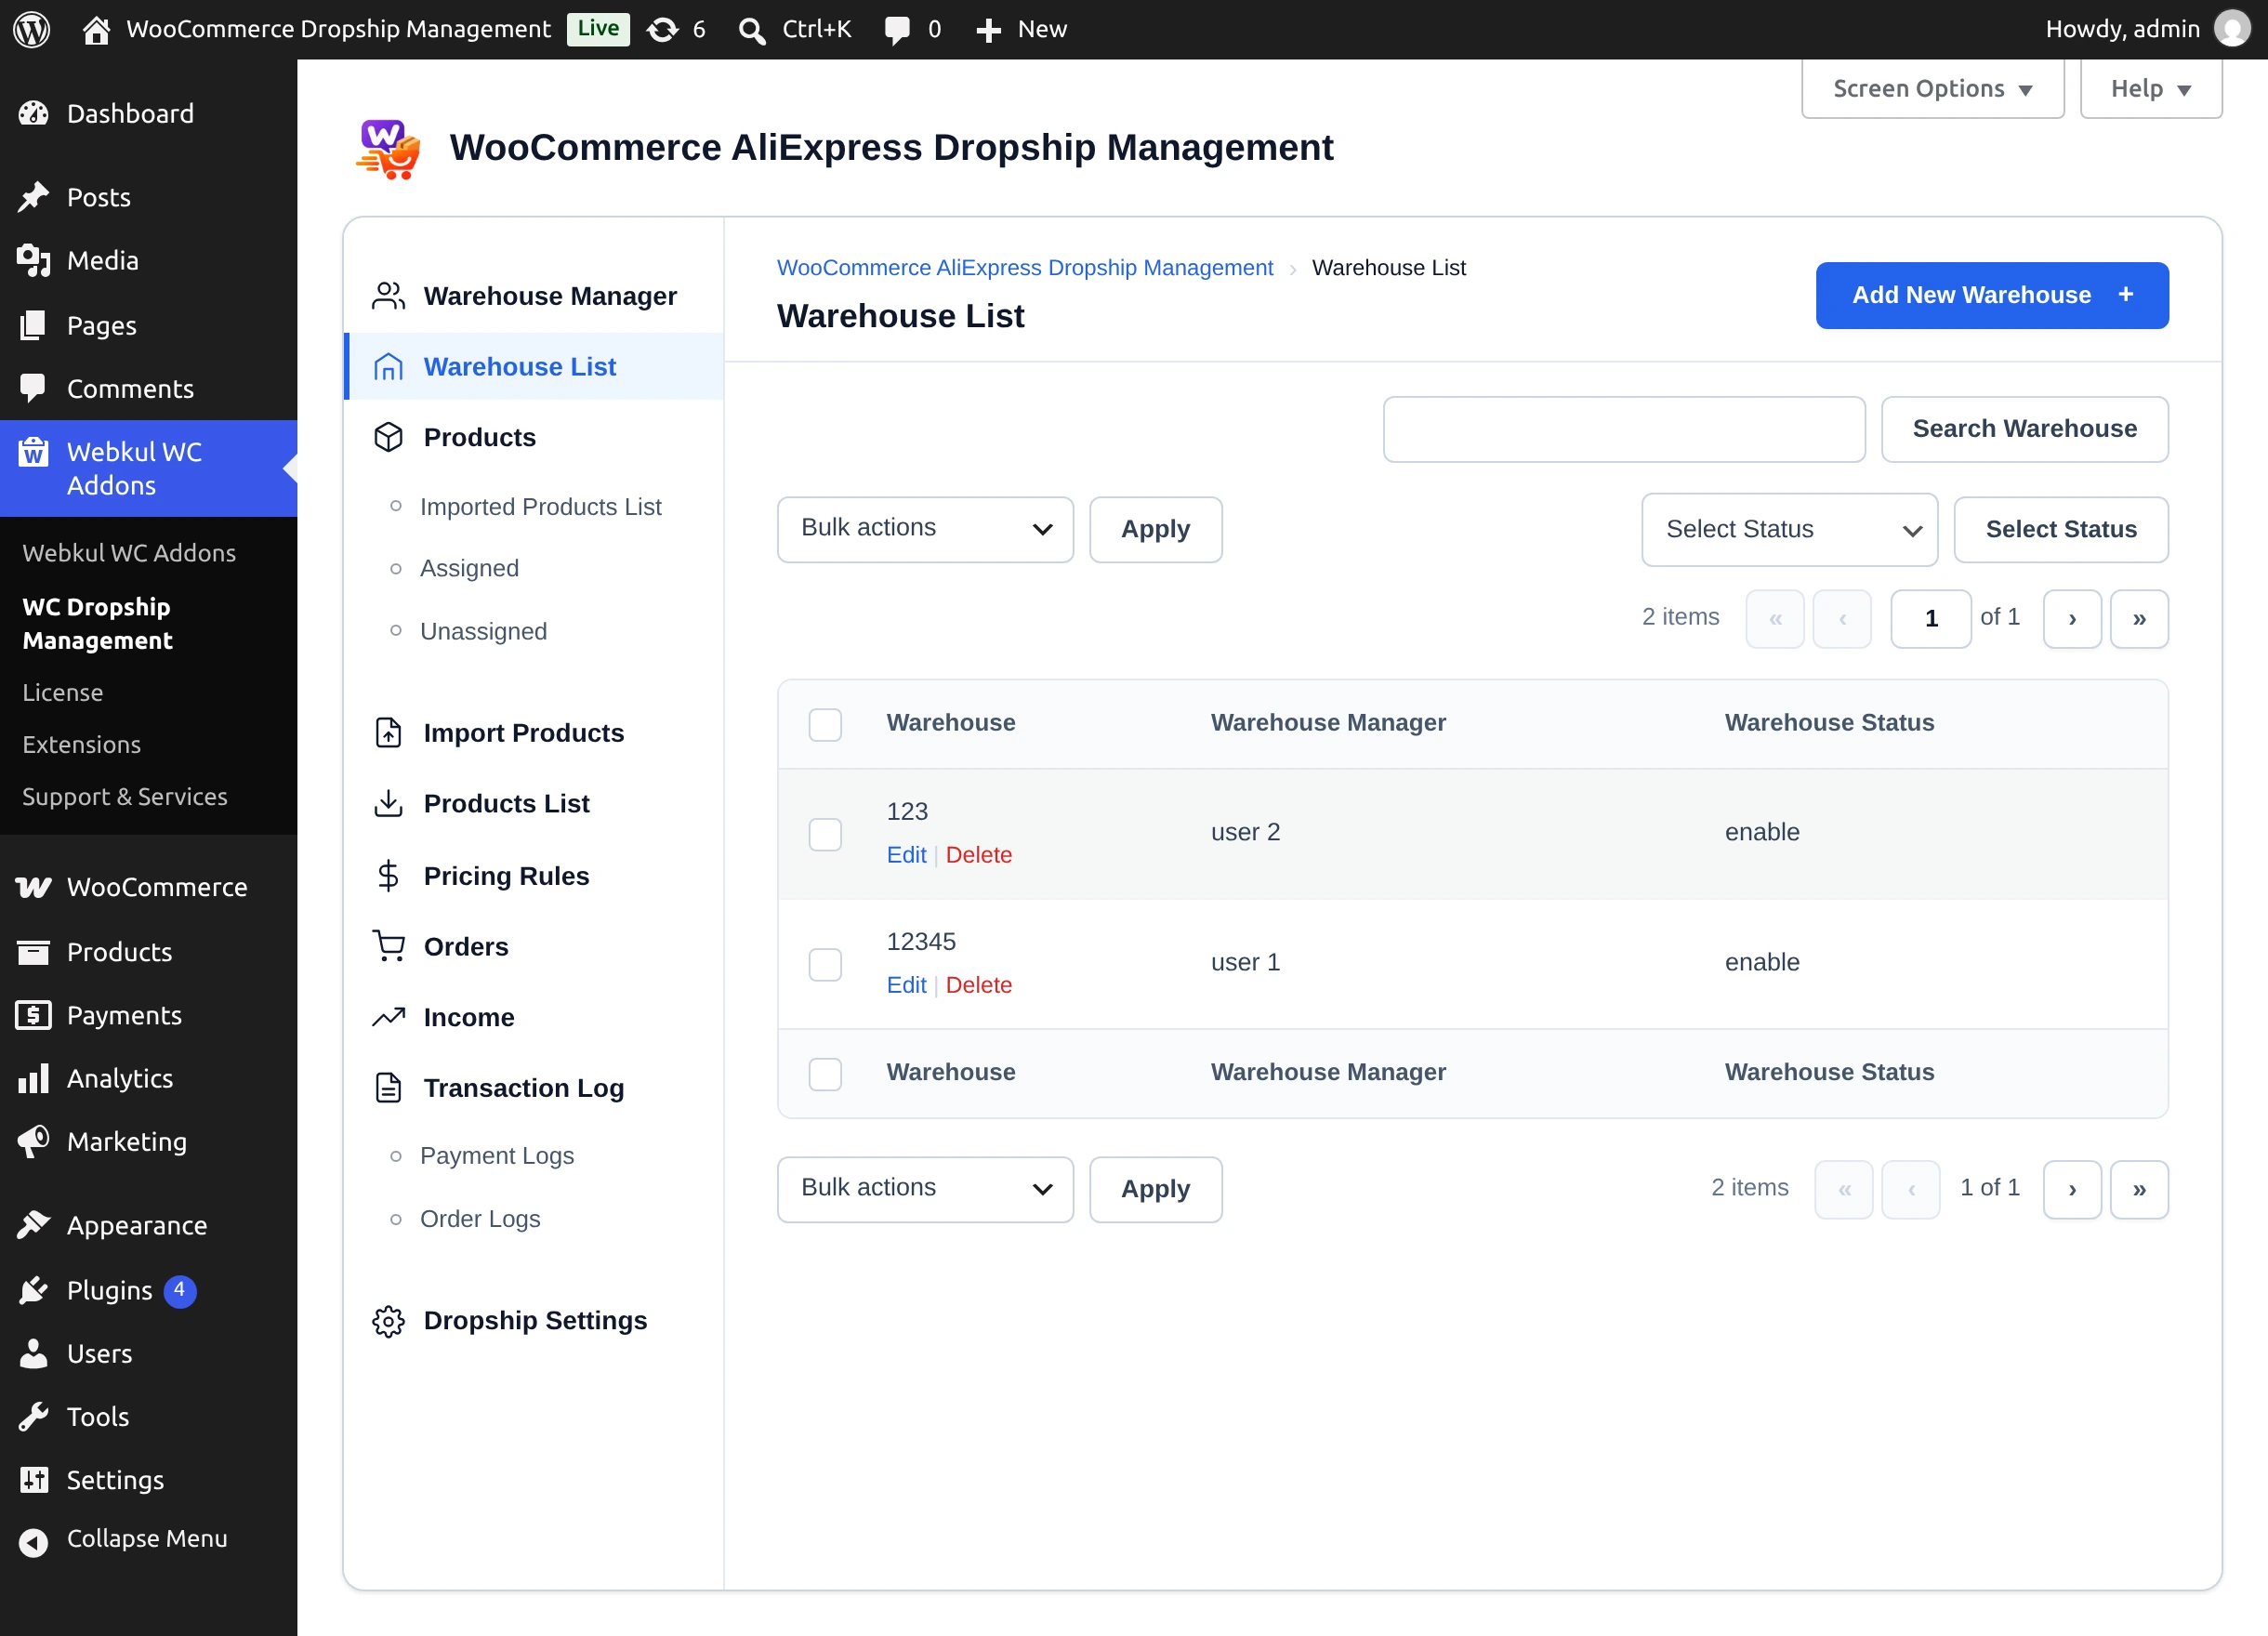Delete warehouse 123
Image resolution: width=2268 pixels, height=1636 pixels.
(978, 855)
